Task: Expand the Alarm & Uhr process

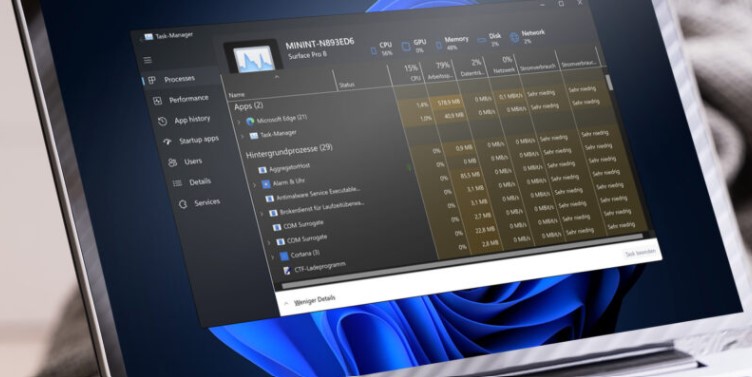Action: (255, 185)
